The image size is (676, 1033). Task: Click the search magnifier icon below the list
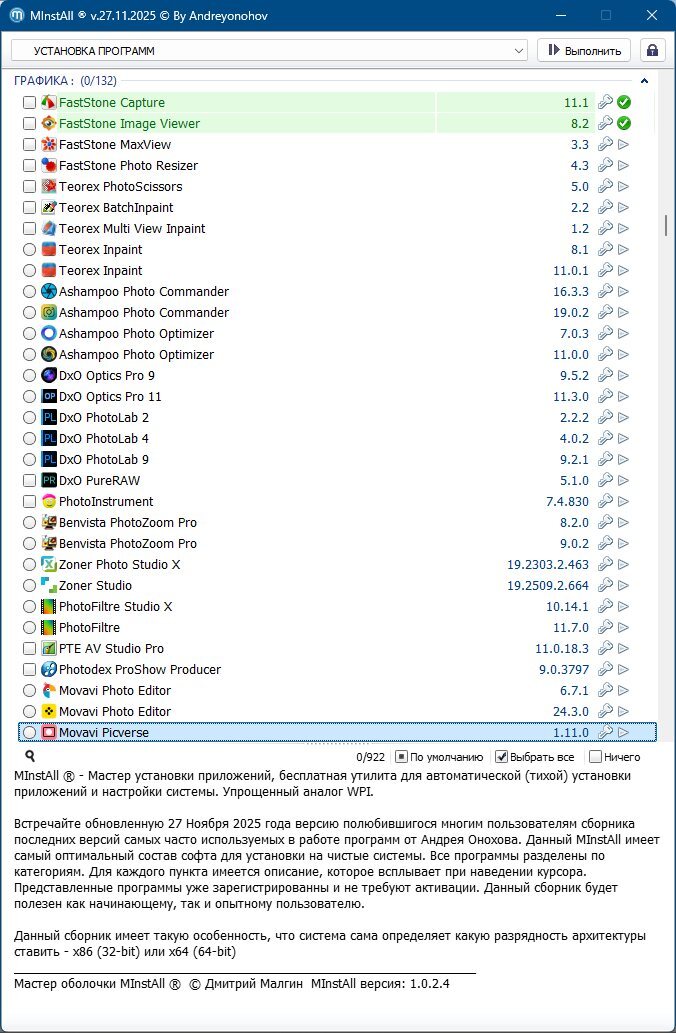click(30, 757)
